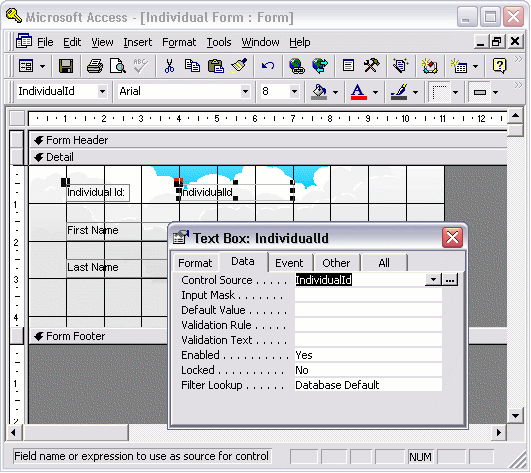This screenshot has width=531, height=473.
Task: Click the Locked property value No
Action: [368, 370]
